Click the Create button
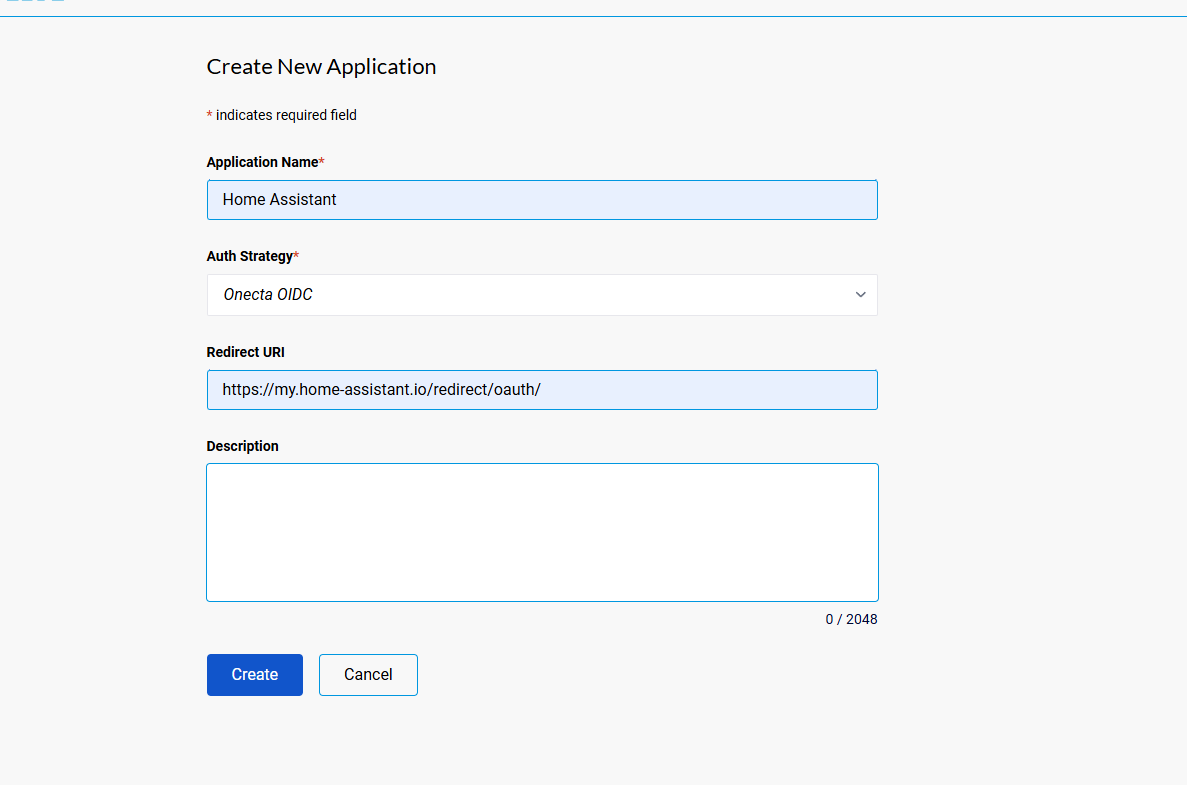Screen dimensions: 1187x785 tap(254, 674)
